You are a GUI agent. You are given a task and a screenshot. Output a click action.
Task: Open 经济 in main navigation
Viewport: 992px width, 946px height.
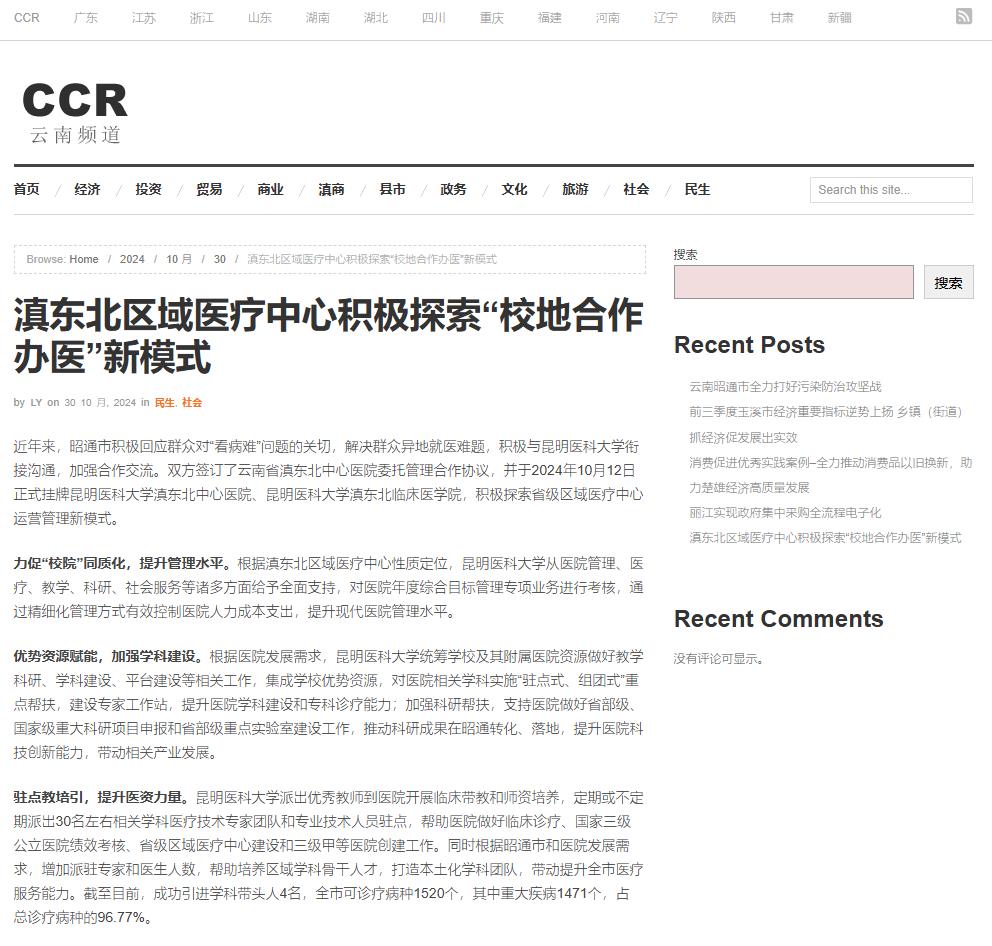87,189
